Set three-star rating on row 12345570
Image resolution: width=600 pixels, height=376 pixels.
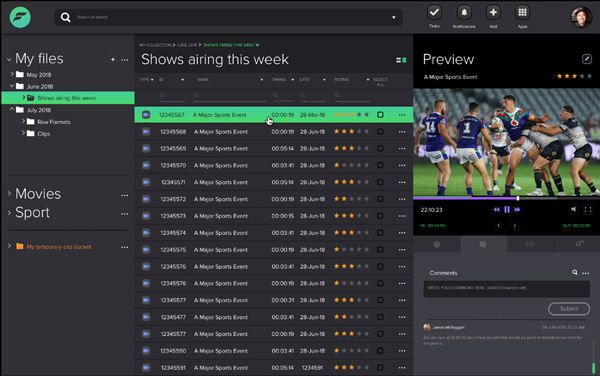pyautogui.click(x=352, y=165)
